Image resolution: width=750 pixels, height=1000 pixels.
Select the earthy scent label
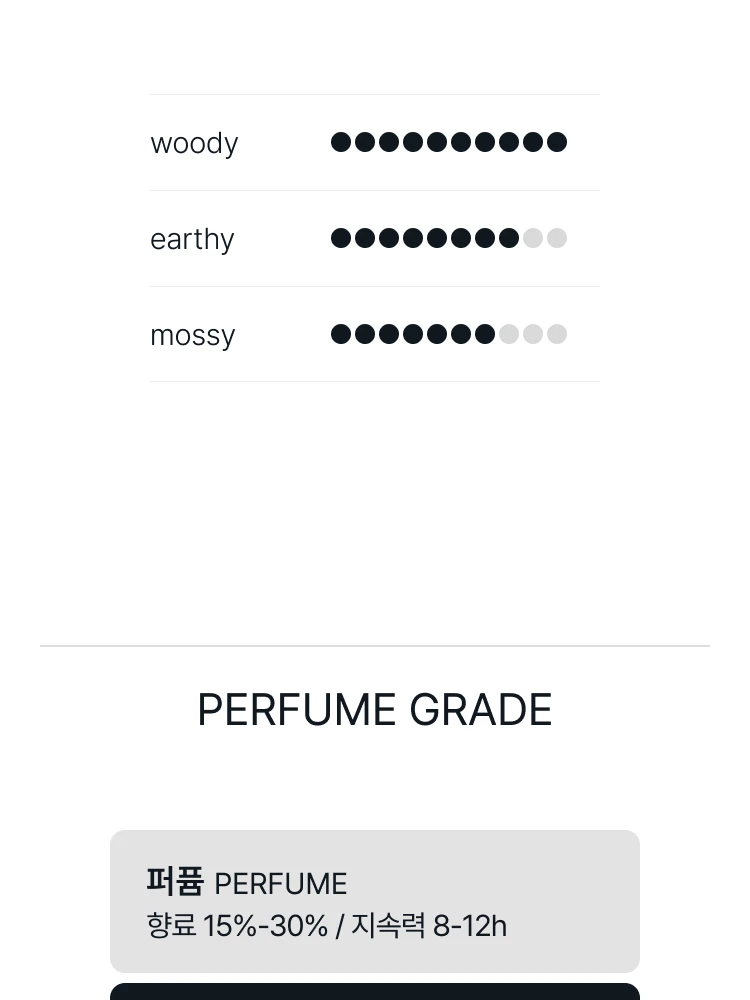pyautogui.click(x=192, y=239)
